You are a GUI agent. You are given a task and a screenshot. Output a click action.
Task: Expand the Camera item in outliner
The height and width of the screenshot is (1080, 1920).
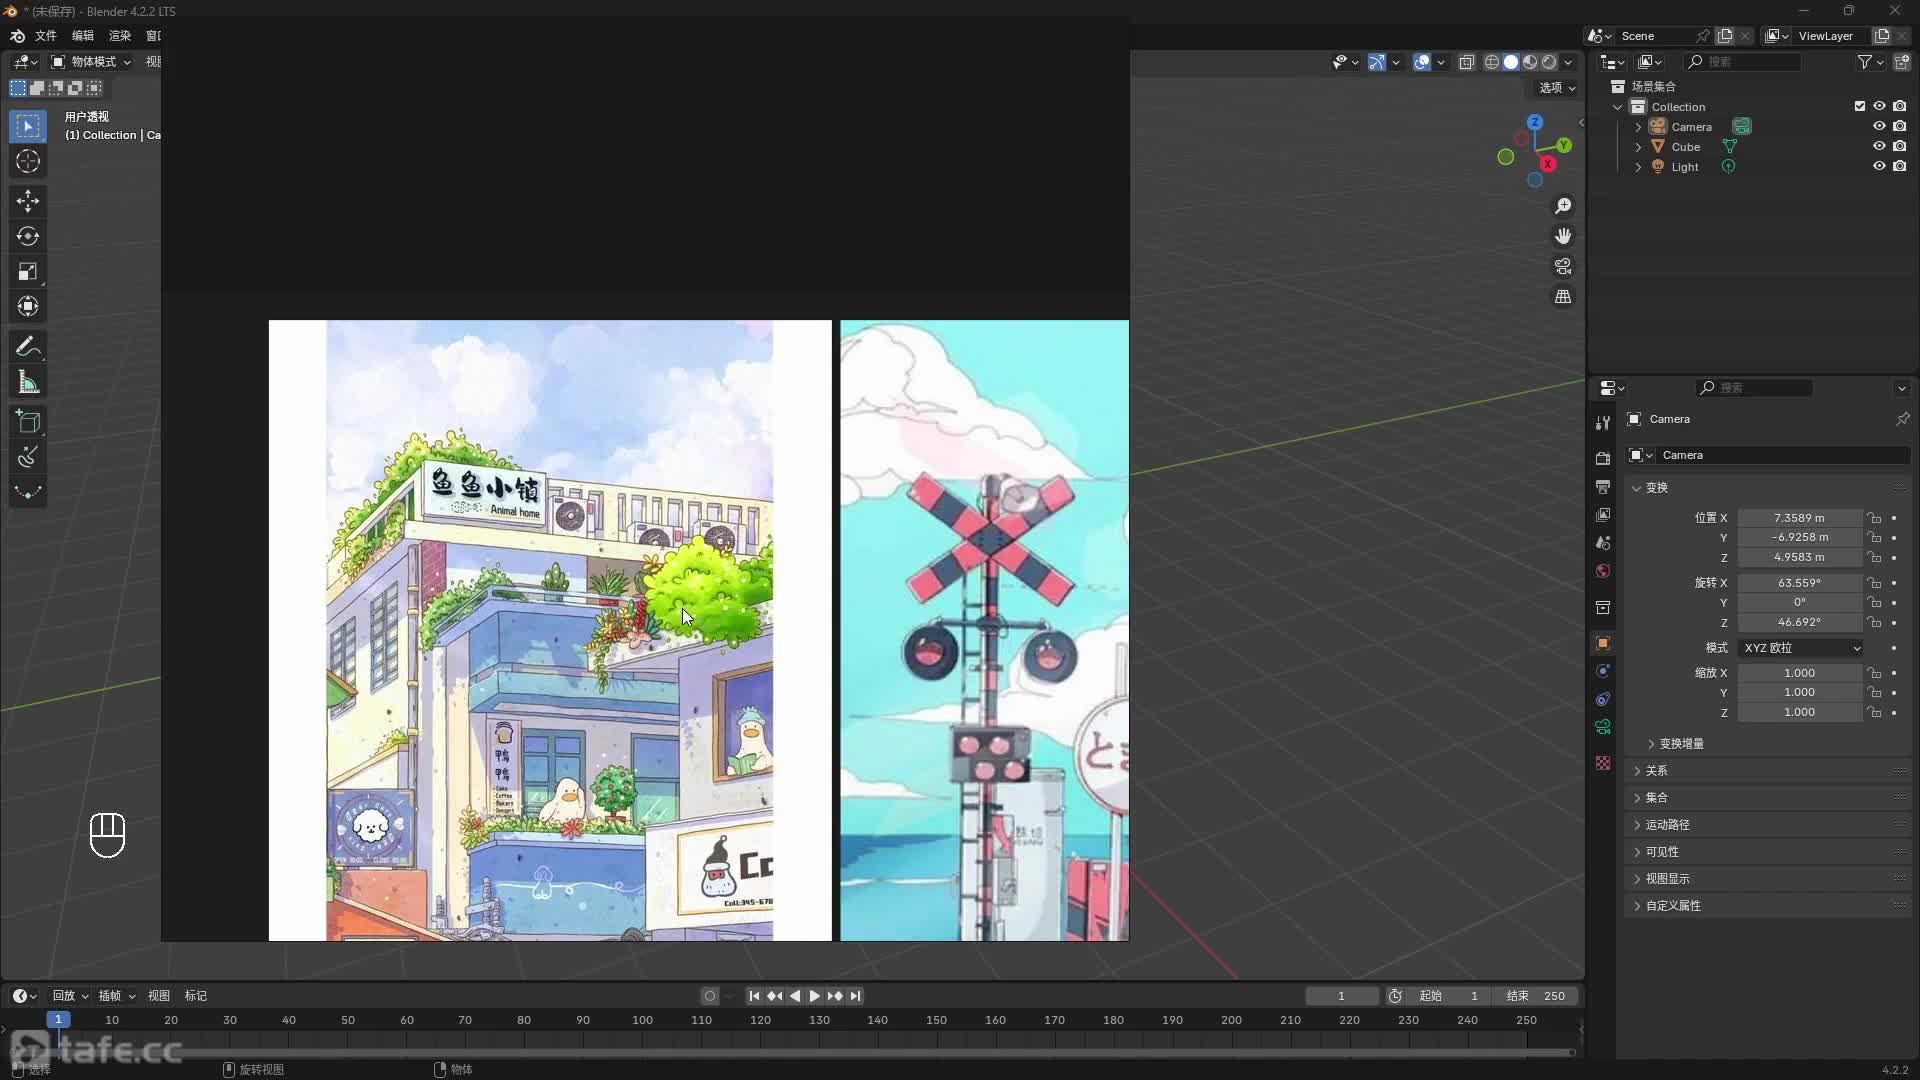click(x=1638, y=127)
